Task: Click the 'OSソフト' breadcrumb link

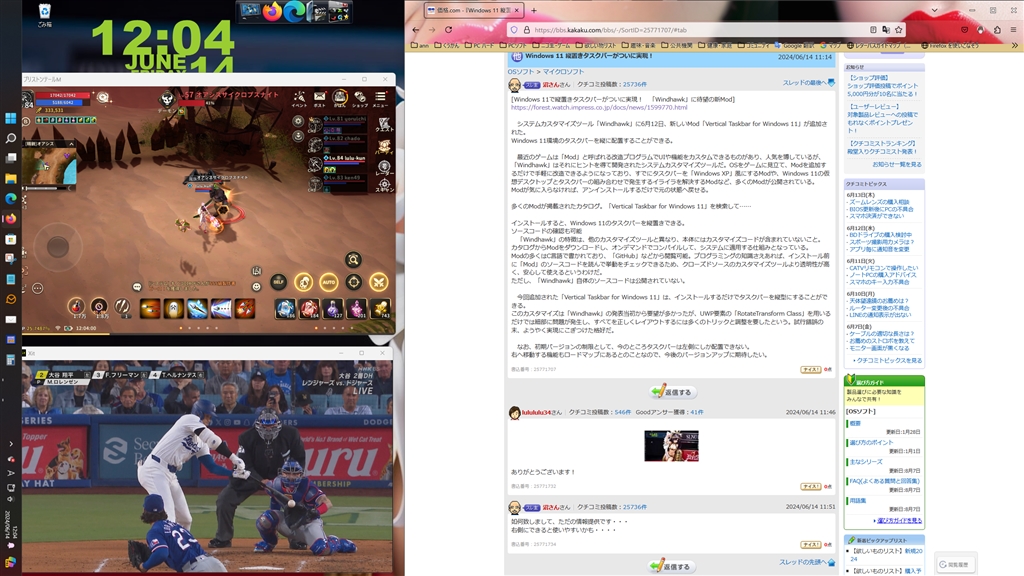Action: (x=520, y=72)
